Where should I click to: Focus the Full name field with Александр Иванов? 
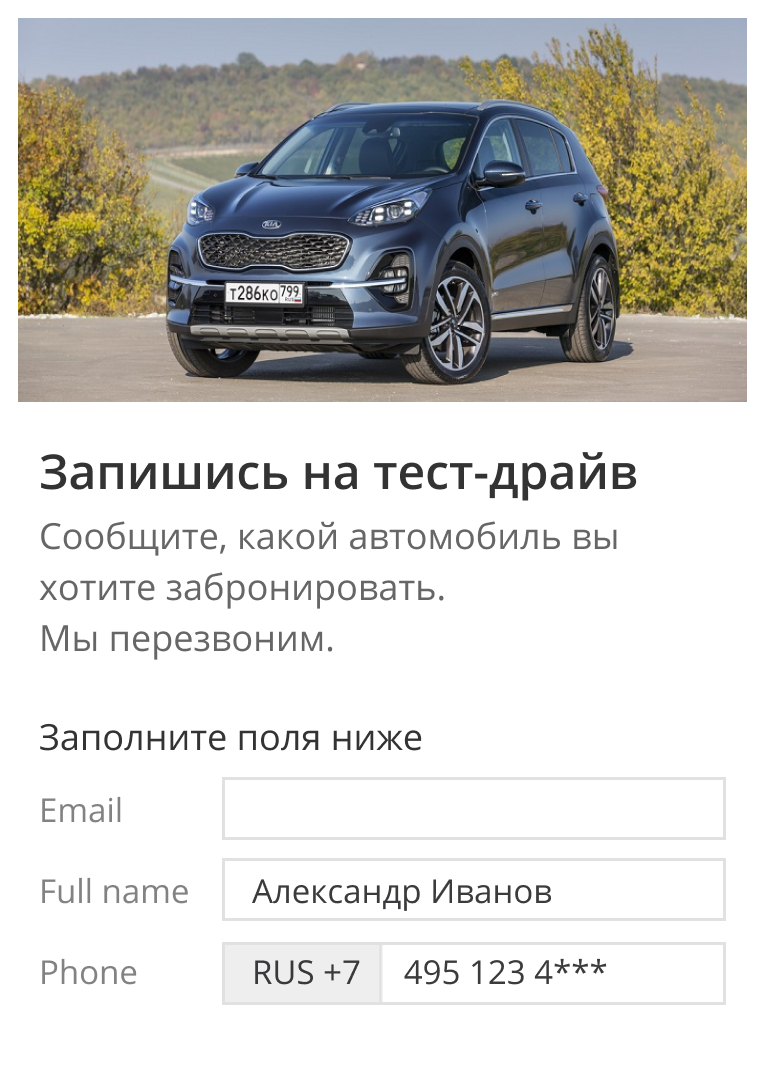473,890
